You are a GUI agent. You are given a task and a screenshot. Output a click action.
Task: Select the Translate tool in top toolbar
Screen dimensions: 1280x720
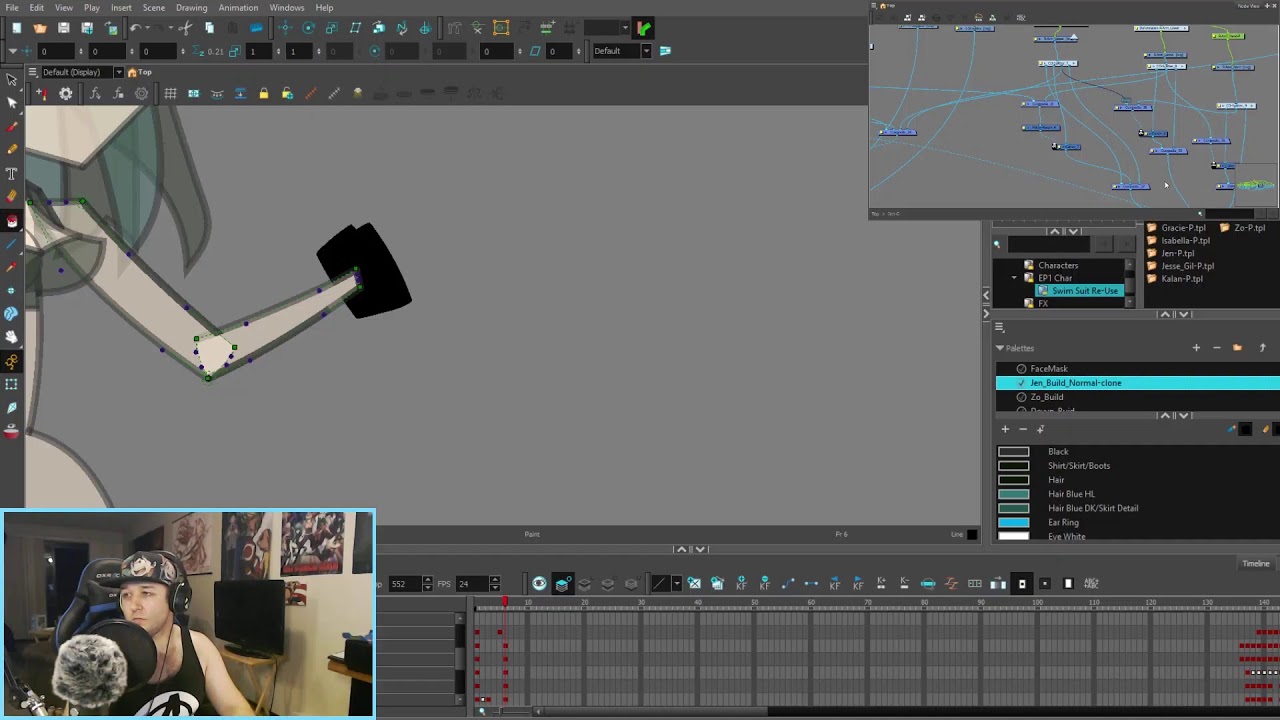[x=285, y=28]
